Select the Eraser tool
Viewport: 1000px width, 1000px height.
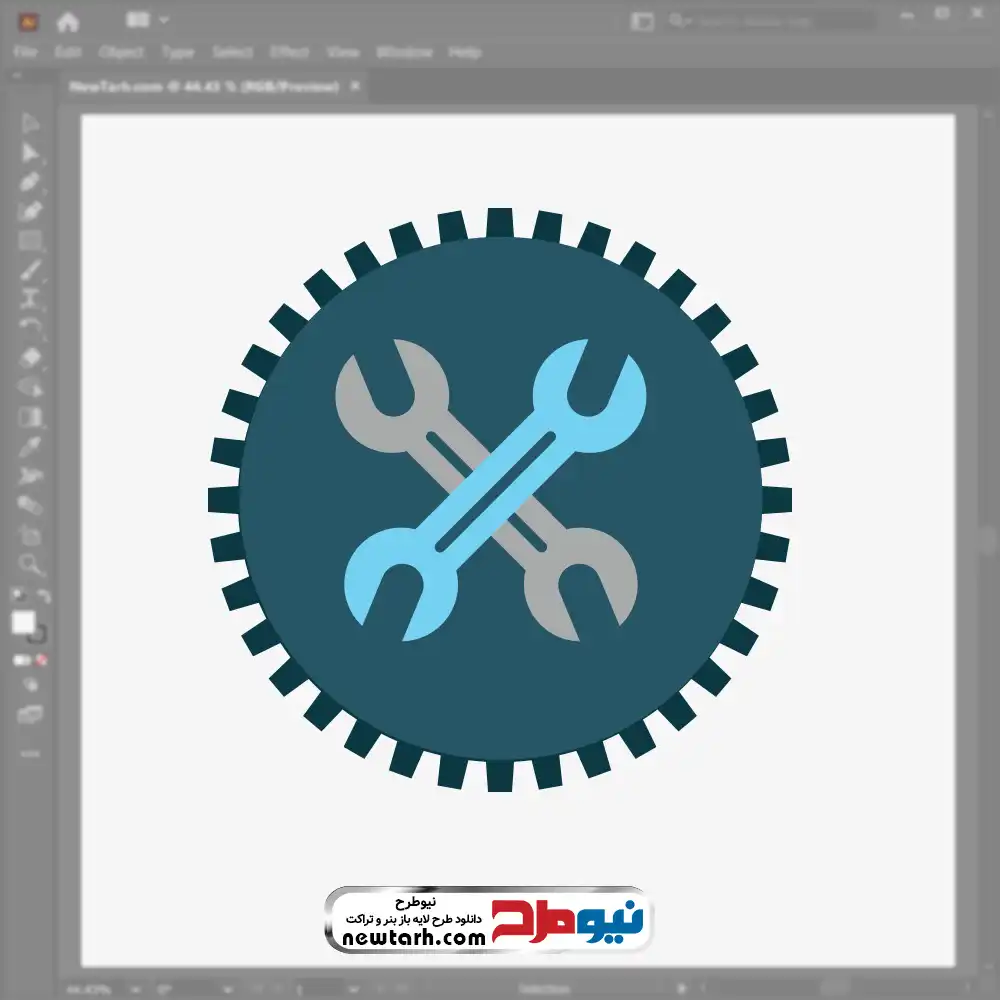click(29, 357)
